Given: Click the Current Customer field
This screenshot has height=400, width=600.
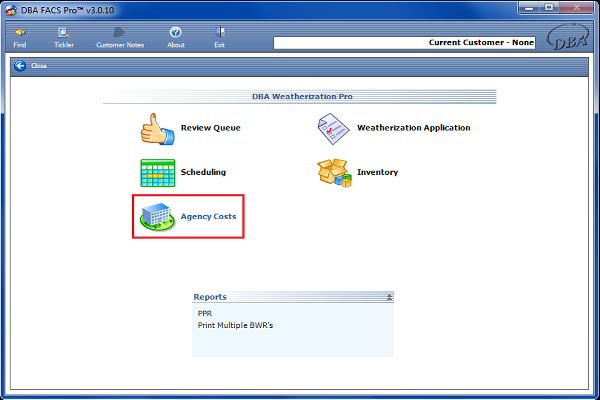Looking at the screenshot, I should (404, 42).
